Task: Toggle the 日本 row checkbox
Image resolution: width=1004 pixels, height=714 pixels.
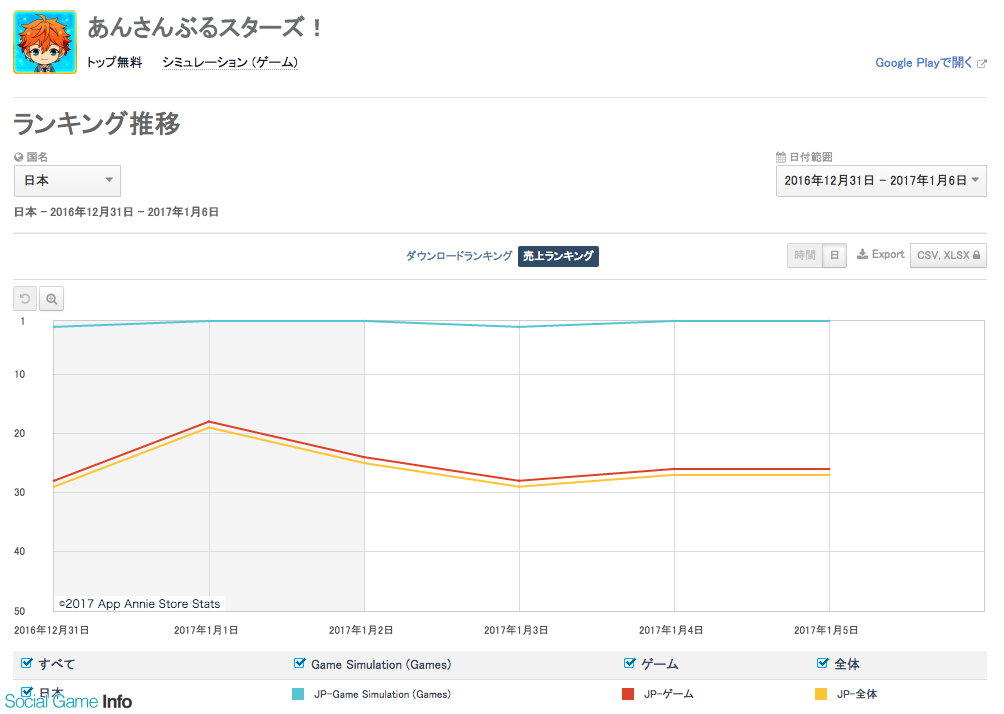Action: coord(26,692)
